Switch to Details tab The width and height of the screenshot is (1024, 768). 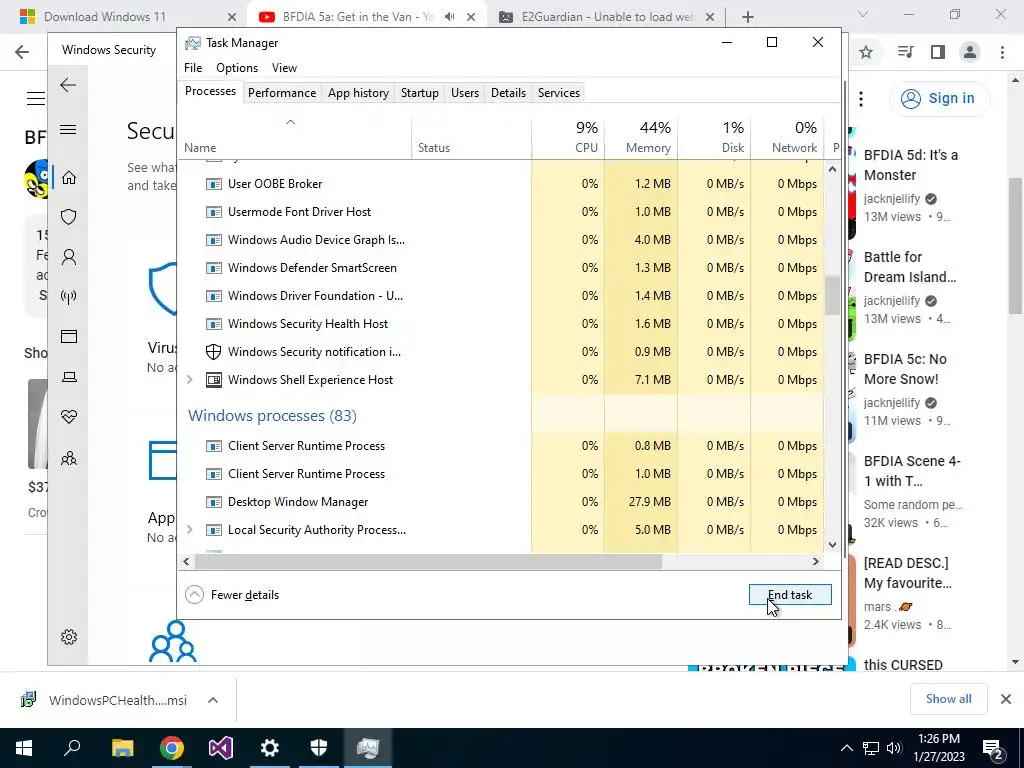click(508, 93)
